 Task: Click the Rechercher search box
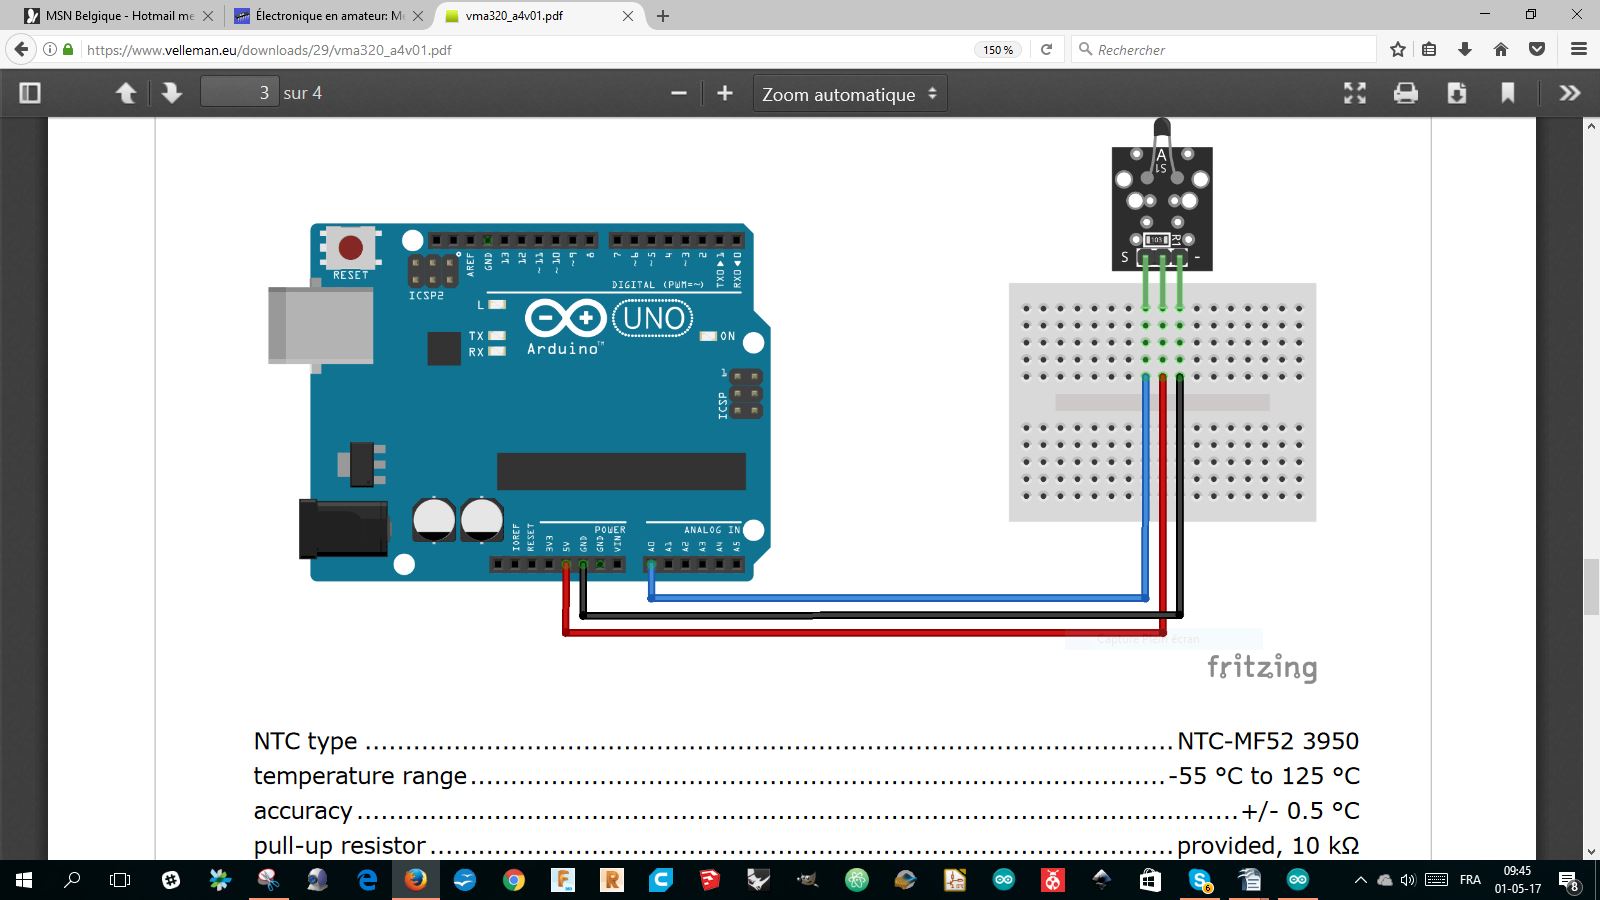click(x=1224, y=50)
